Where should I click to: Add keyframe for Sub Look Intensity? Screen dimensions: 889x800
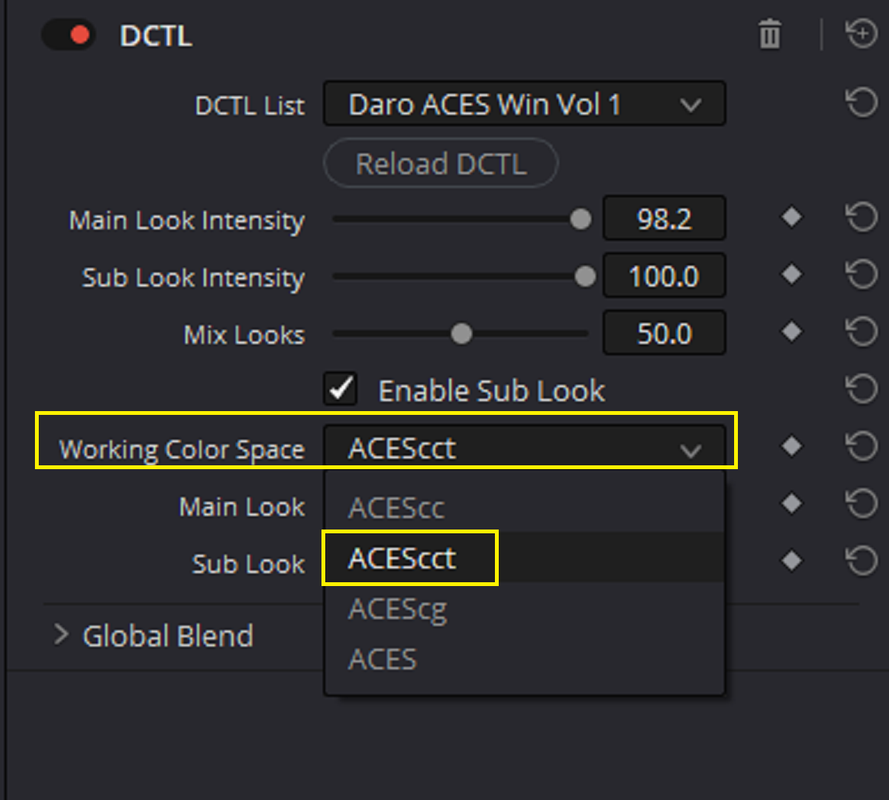tap(791, 274)
